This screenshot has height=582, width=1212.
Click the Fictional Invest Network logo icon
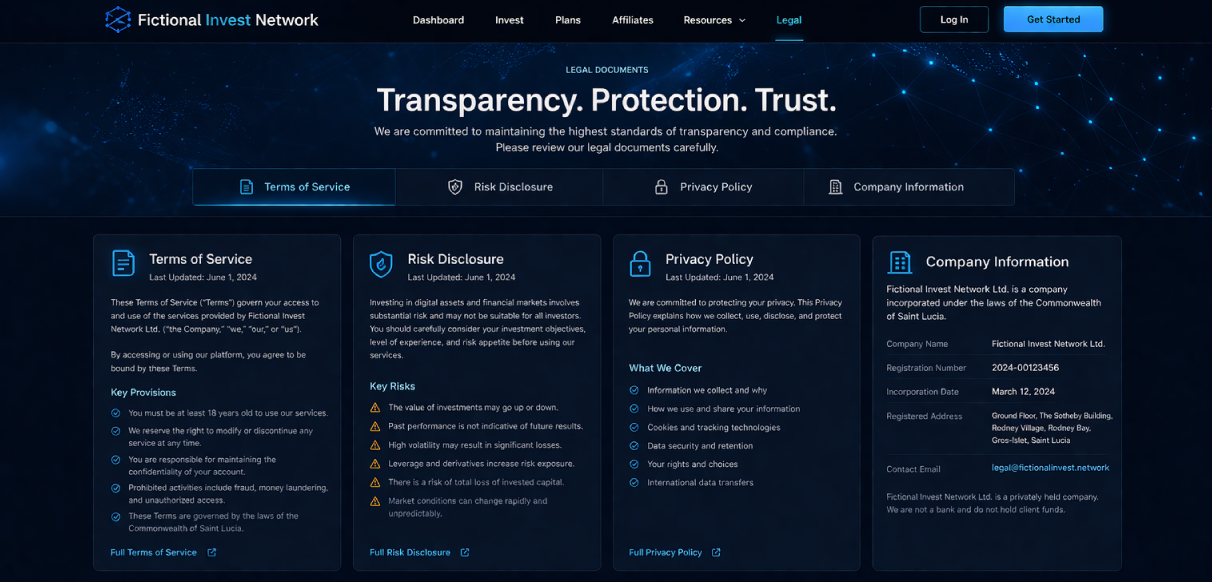118,20
